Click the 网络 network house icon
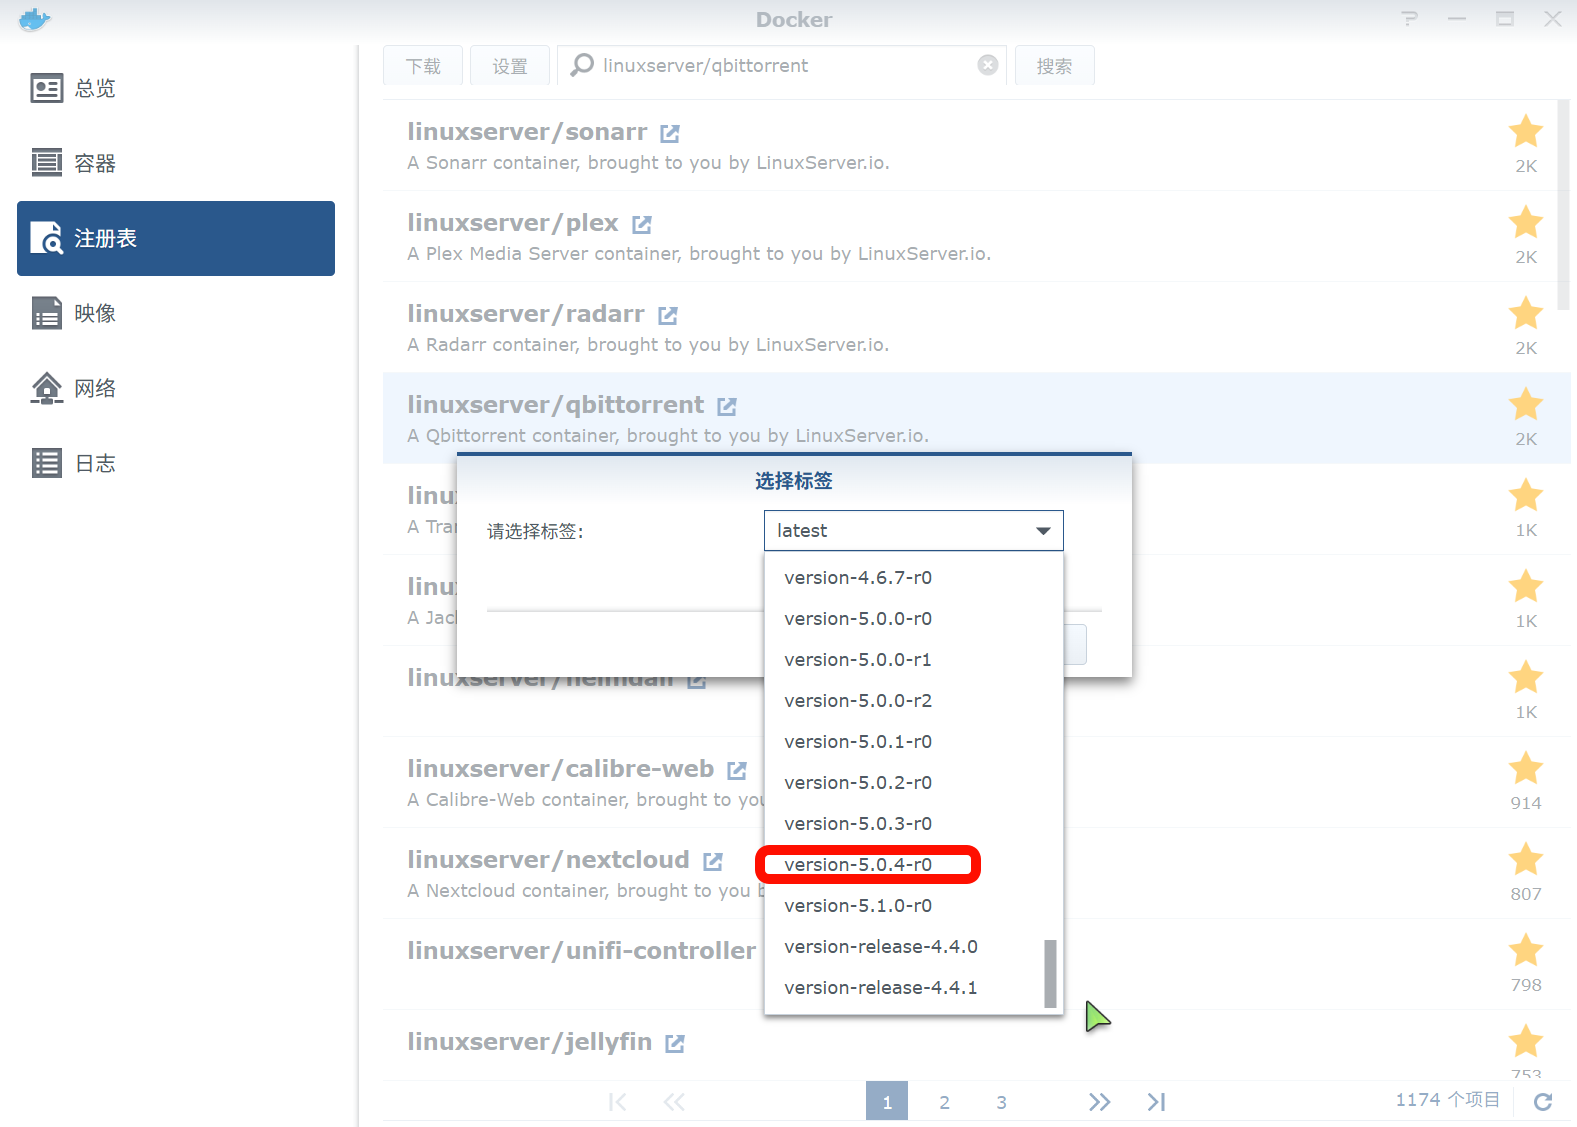 (x=47, y=388)
